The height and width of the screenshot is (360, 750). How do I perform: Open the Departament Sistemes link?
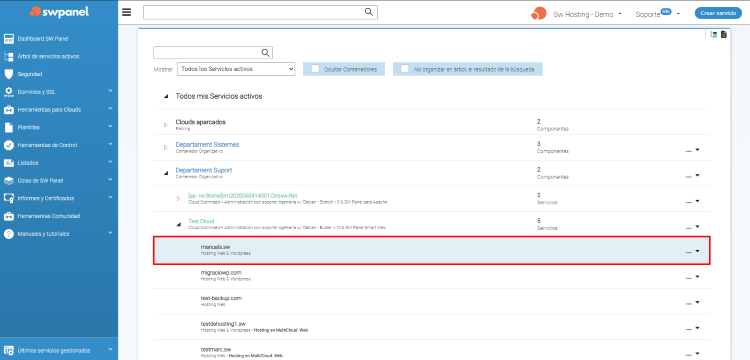tap(207, 144)
